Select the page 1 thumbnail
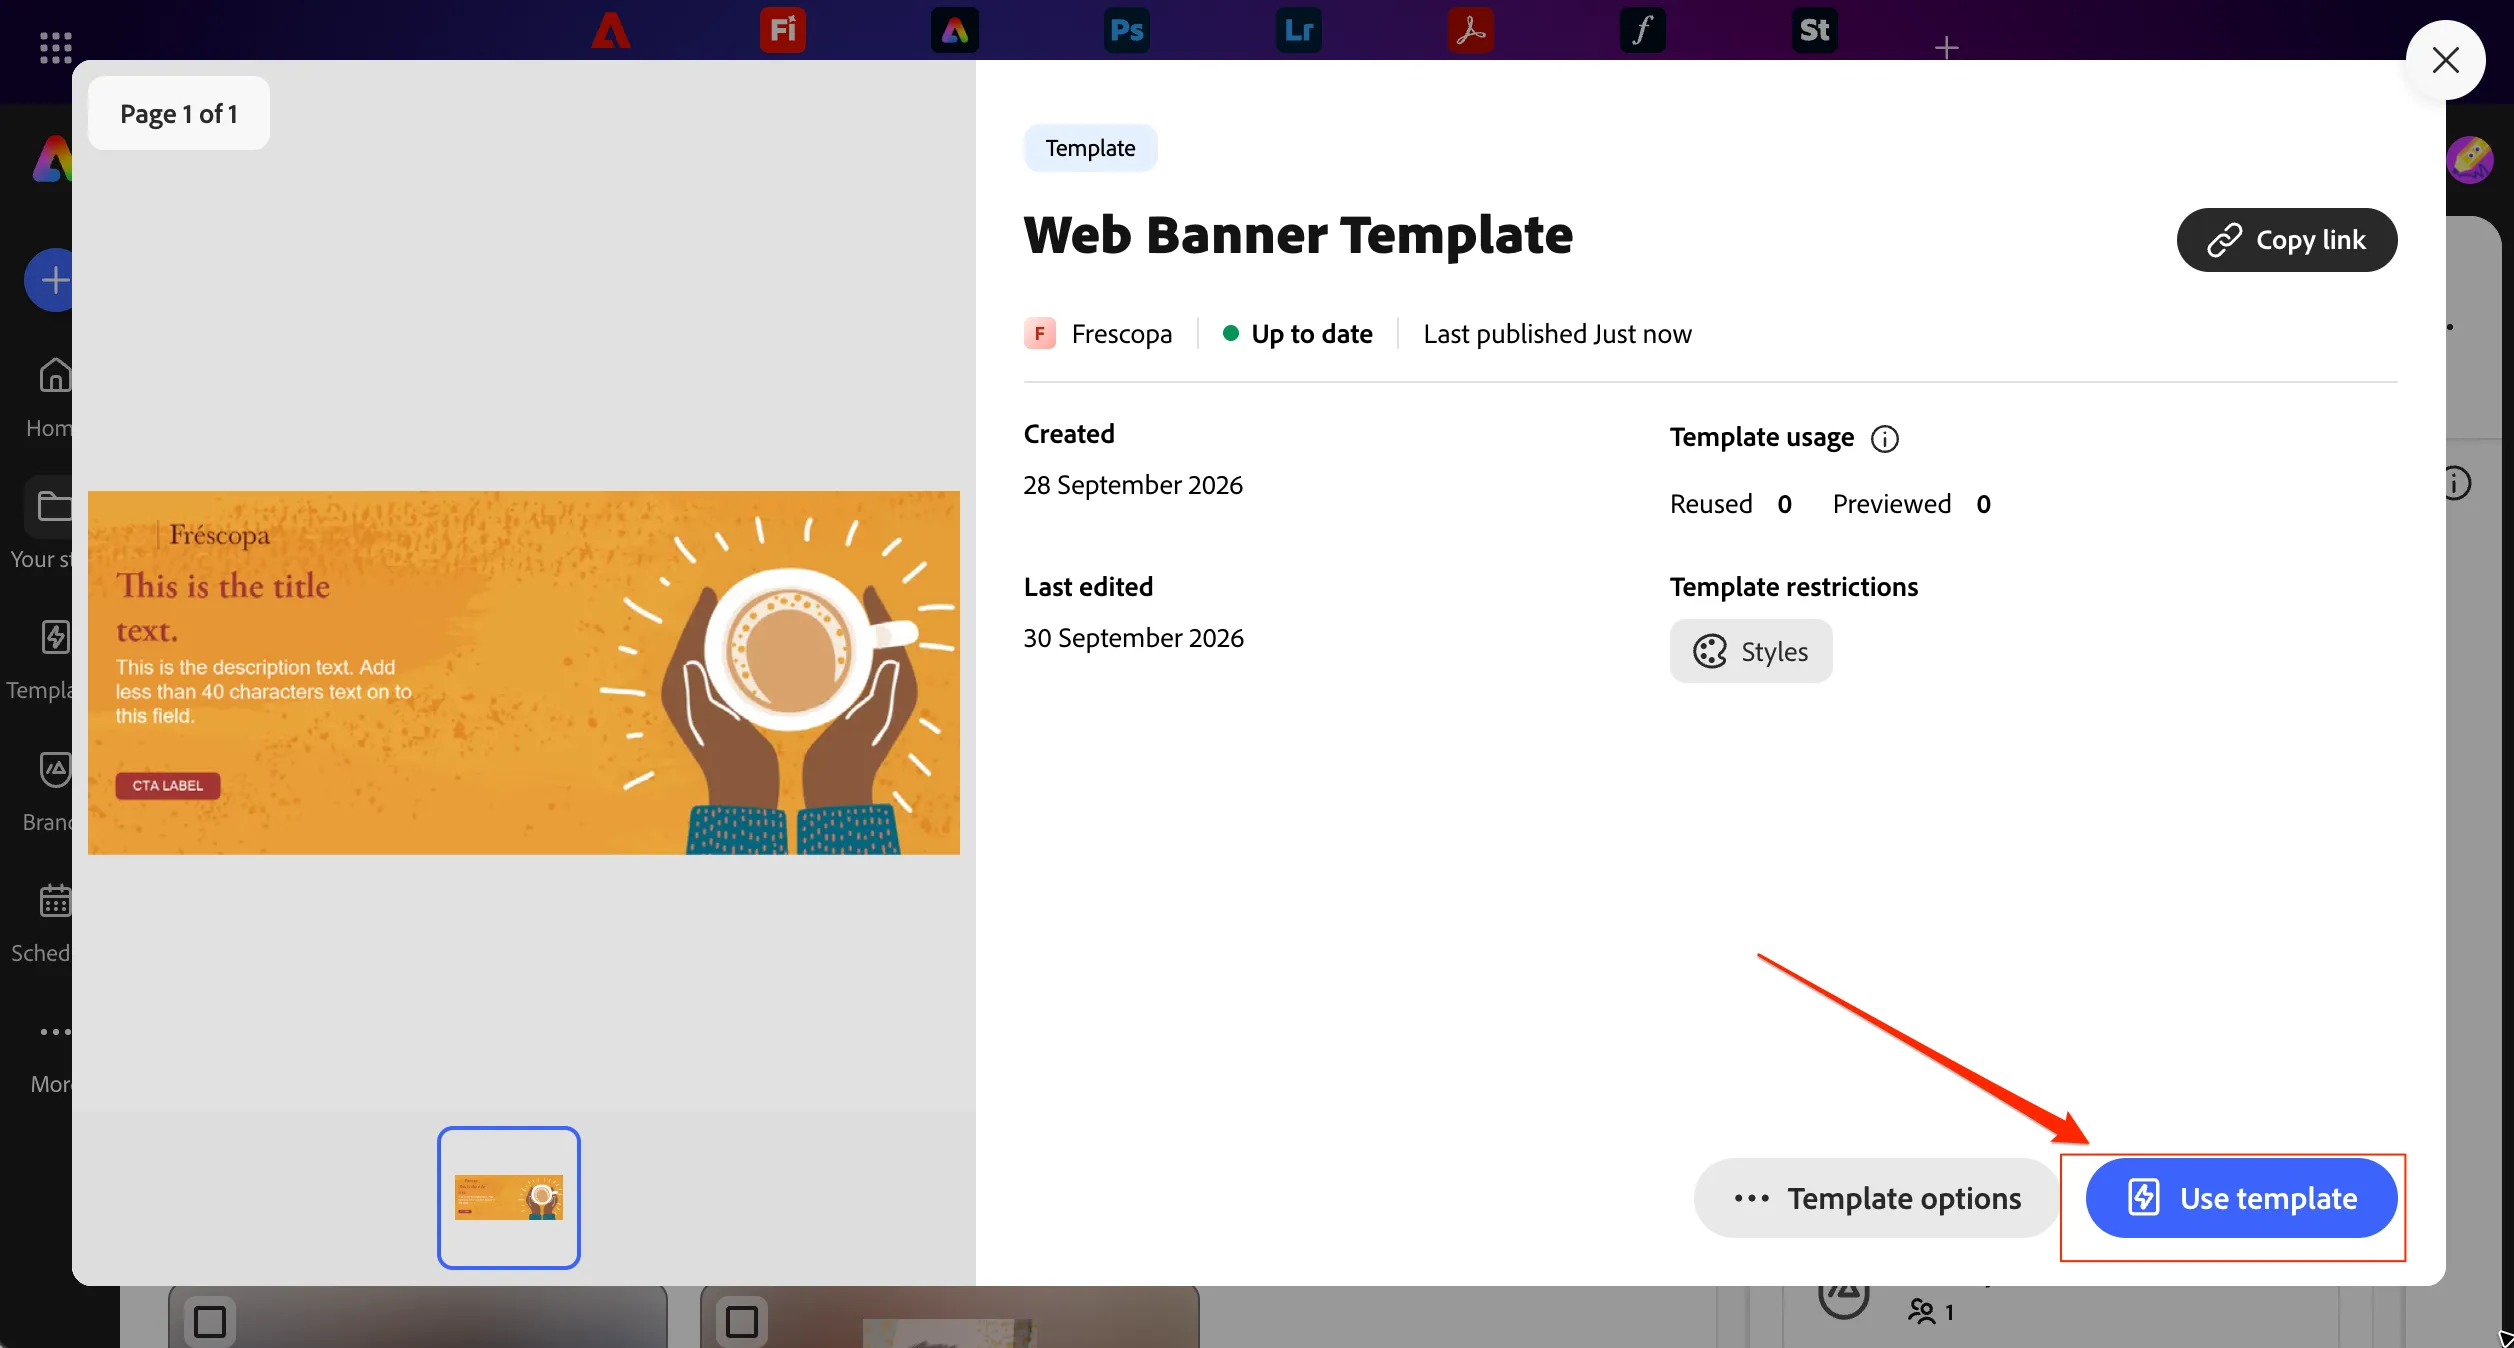The image size is (2514, 1348). (x=509, y=1198)
